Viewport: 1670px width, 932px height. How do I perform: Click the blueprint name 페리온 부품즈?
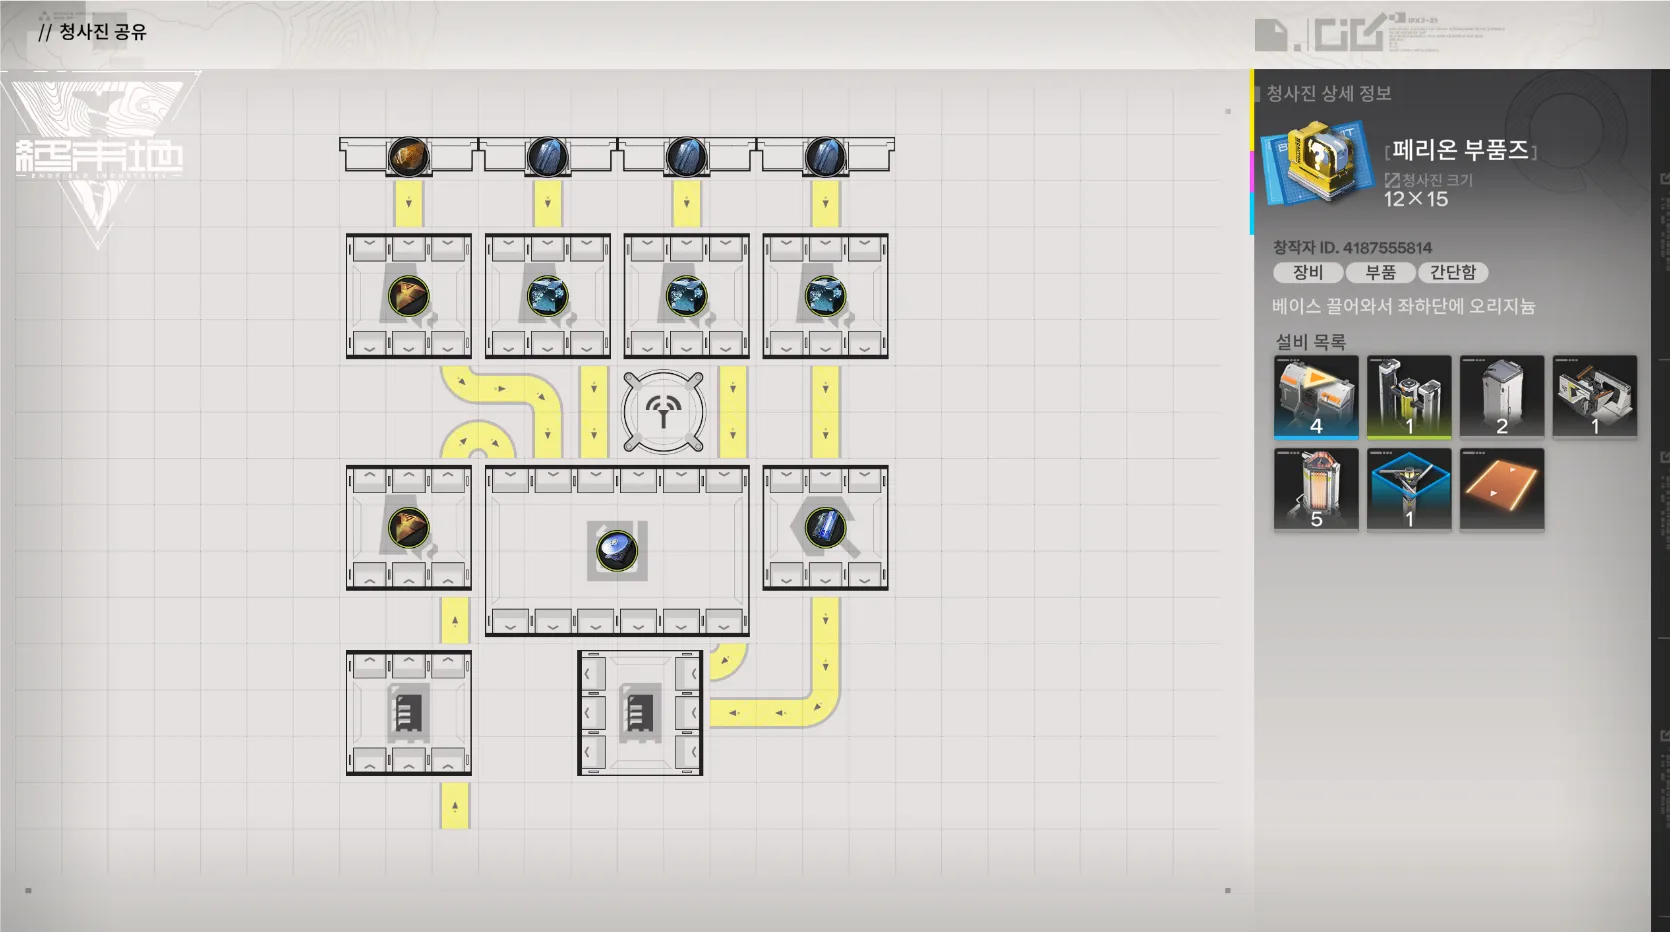click(1460, 150)
